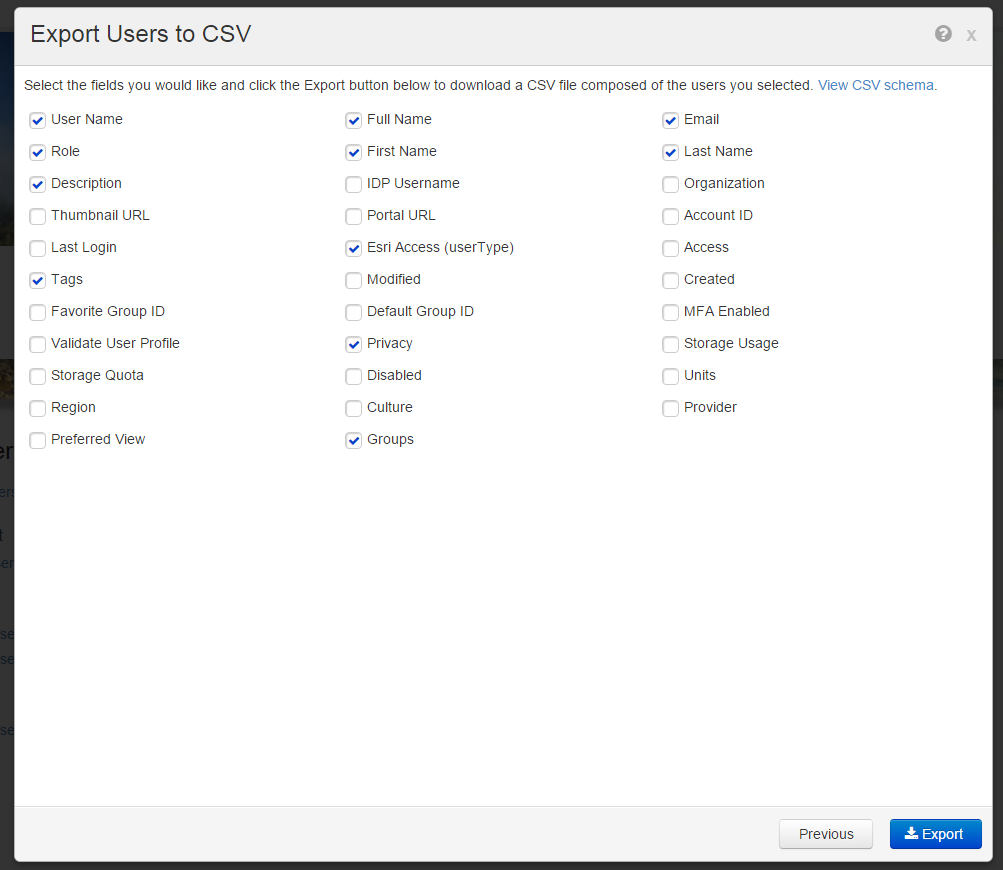The image size is (1003, 870).
Task: Deselect the Email checkbox
Action: tap(671, 121)
